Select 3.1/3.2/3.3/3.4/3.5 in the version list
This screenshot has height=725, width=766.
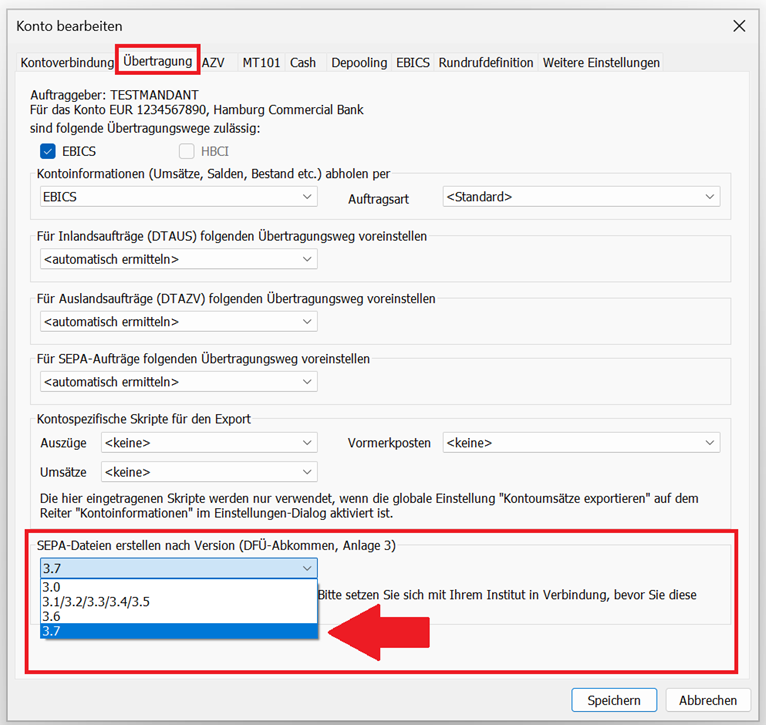[179, 601]
